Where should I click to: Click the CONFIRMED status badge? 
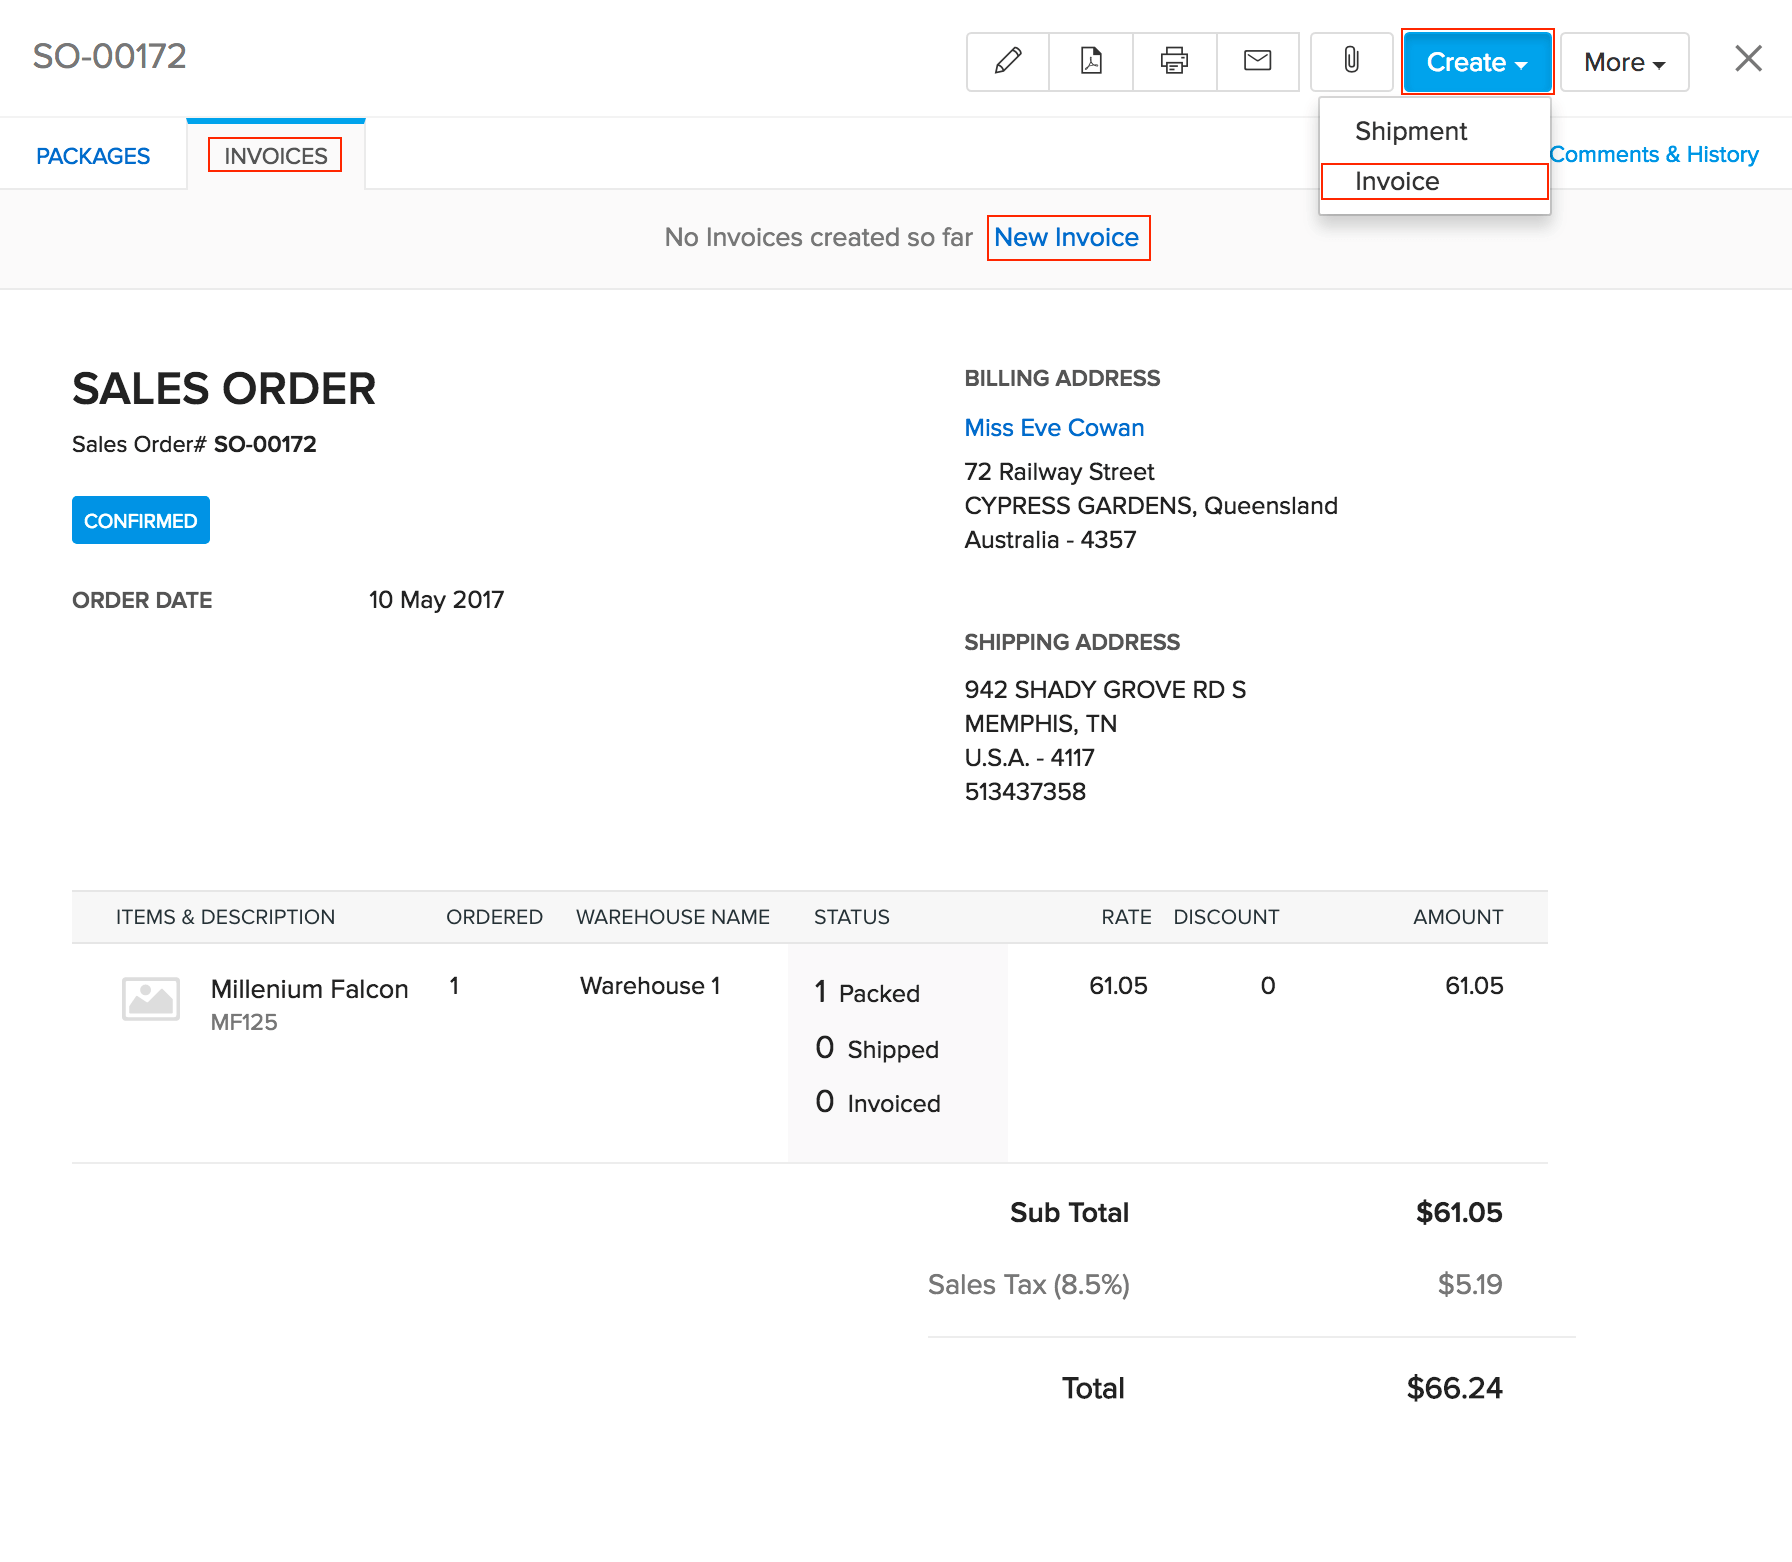pos(140,520)
